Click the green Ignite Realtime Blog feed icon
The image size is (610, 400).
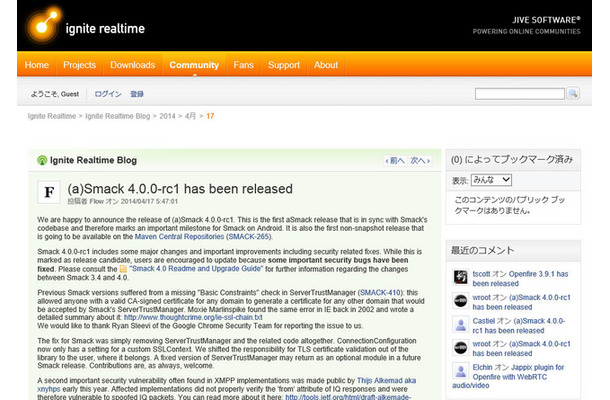42,160
